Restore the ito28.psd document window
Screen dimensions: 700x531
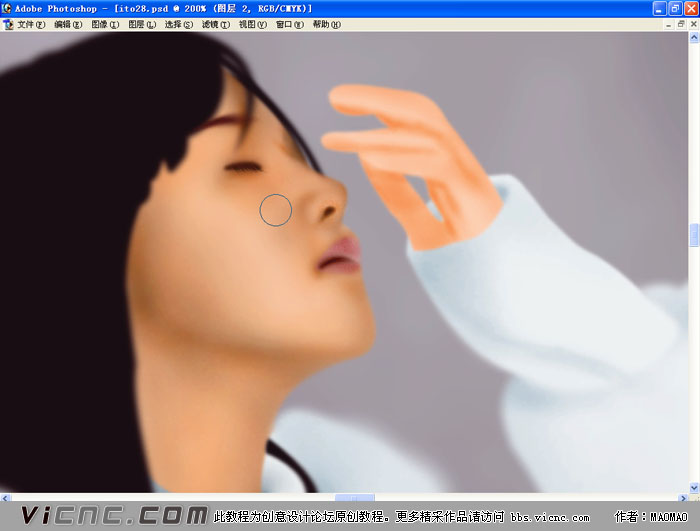click(x=681, y=25)
